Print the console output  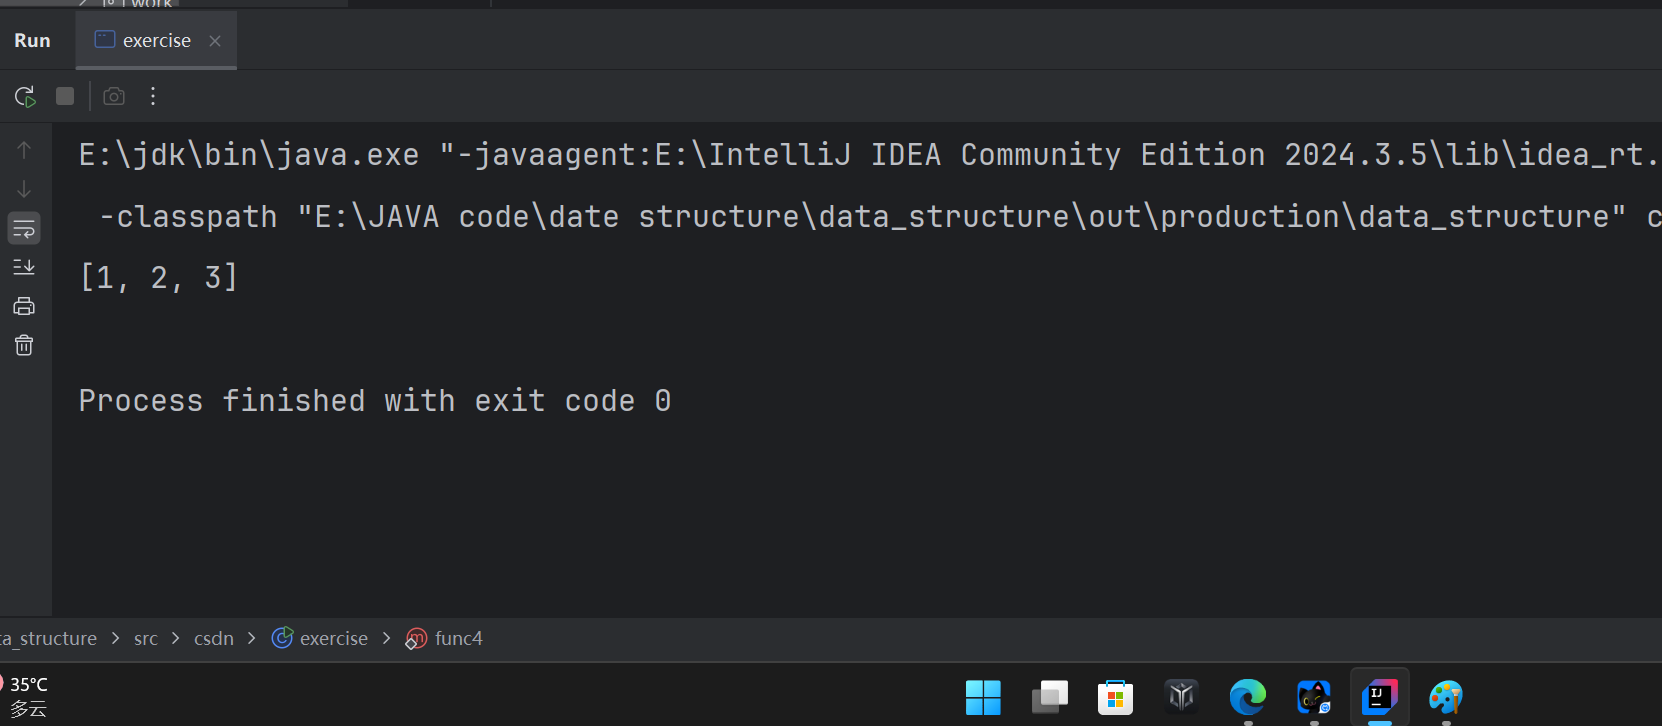pos(24,306)
